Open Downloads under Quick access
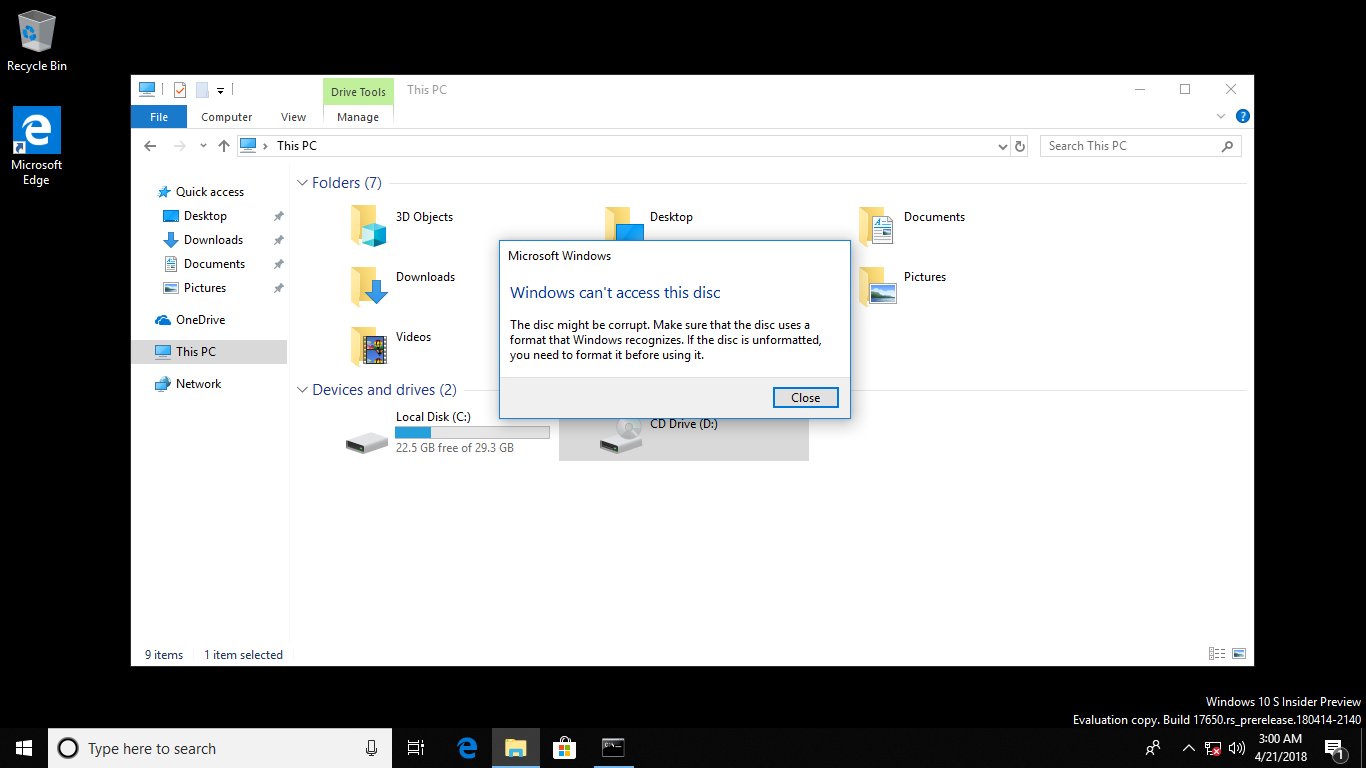 [x=213, y=240]
